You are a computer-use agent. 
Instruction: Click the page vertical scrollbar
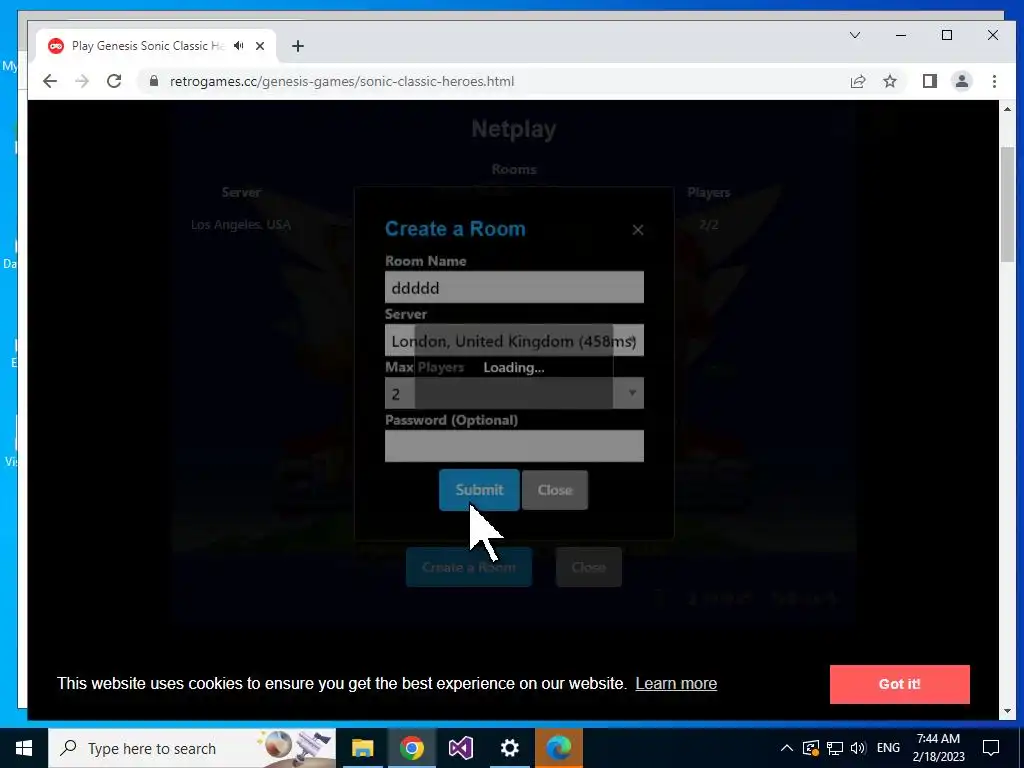1006,204
